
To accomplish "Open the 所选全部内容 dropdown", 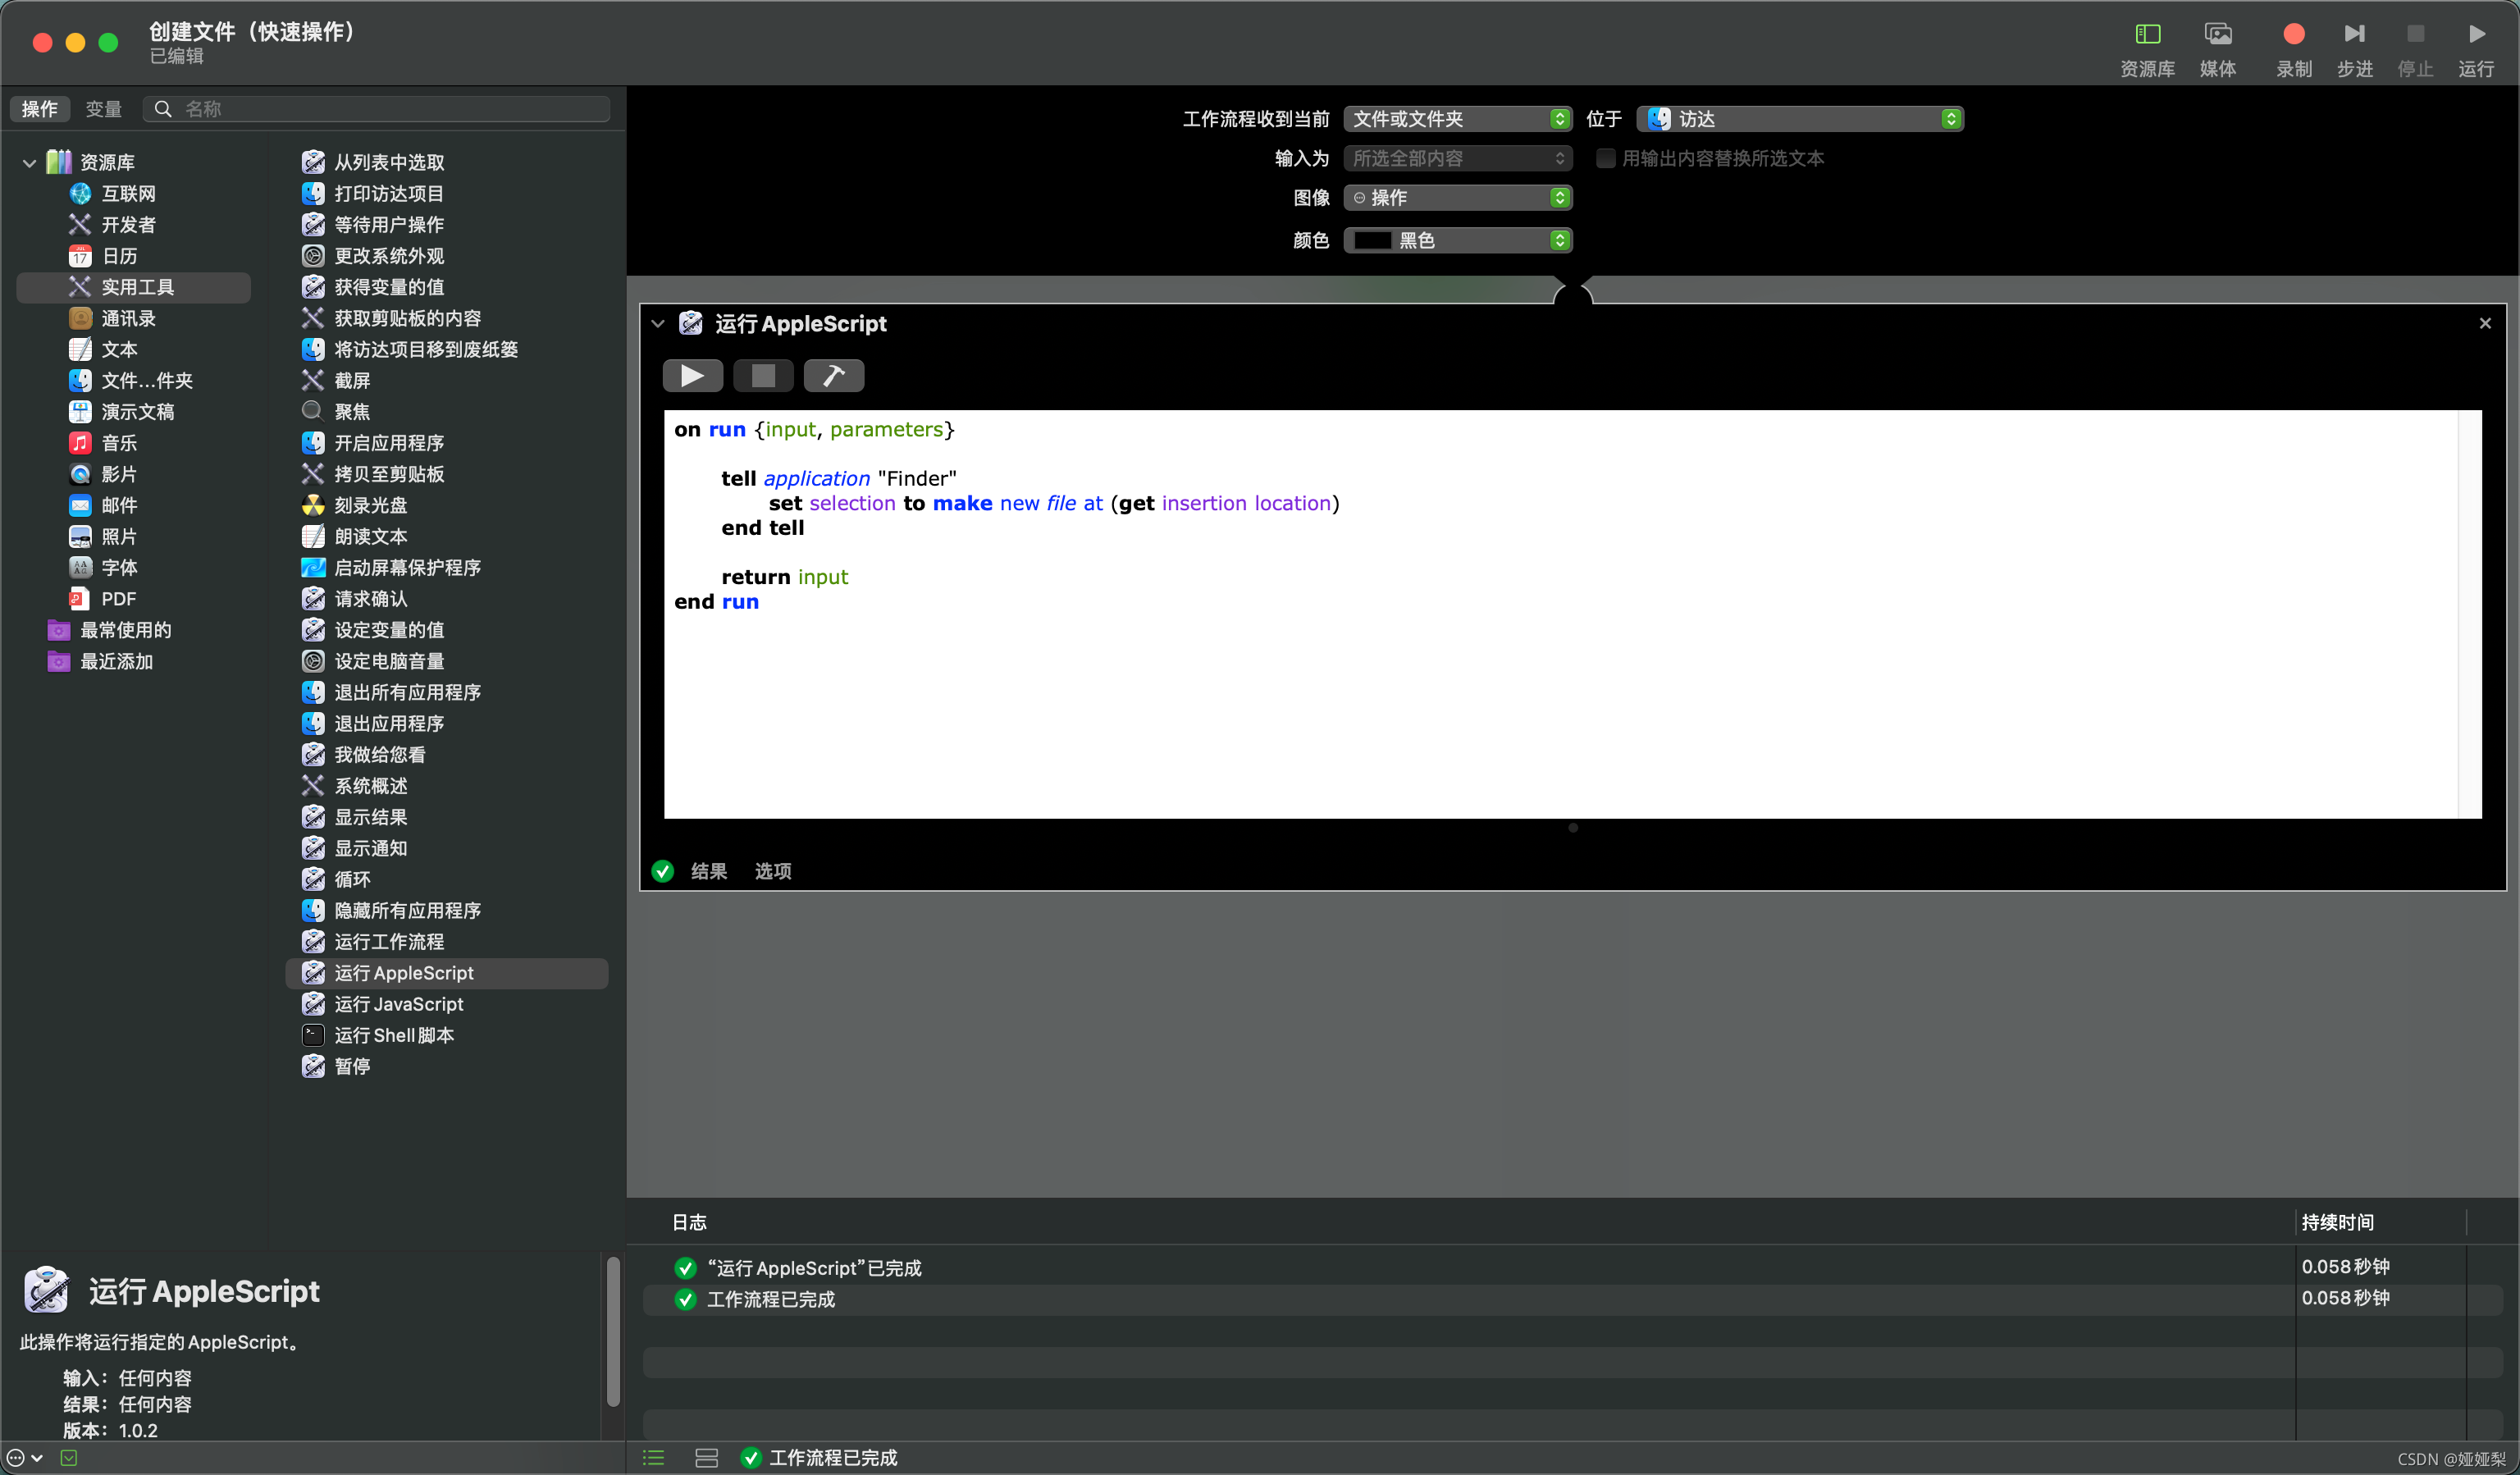I will (x=1457, y=158).
